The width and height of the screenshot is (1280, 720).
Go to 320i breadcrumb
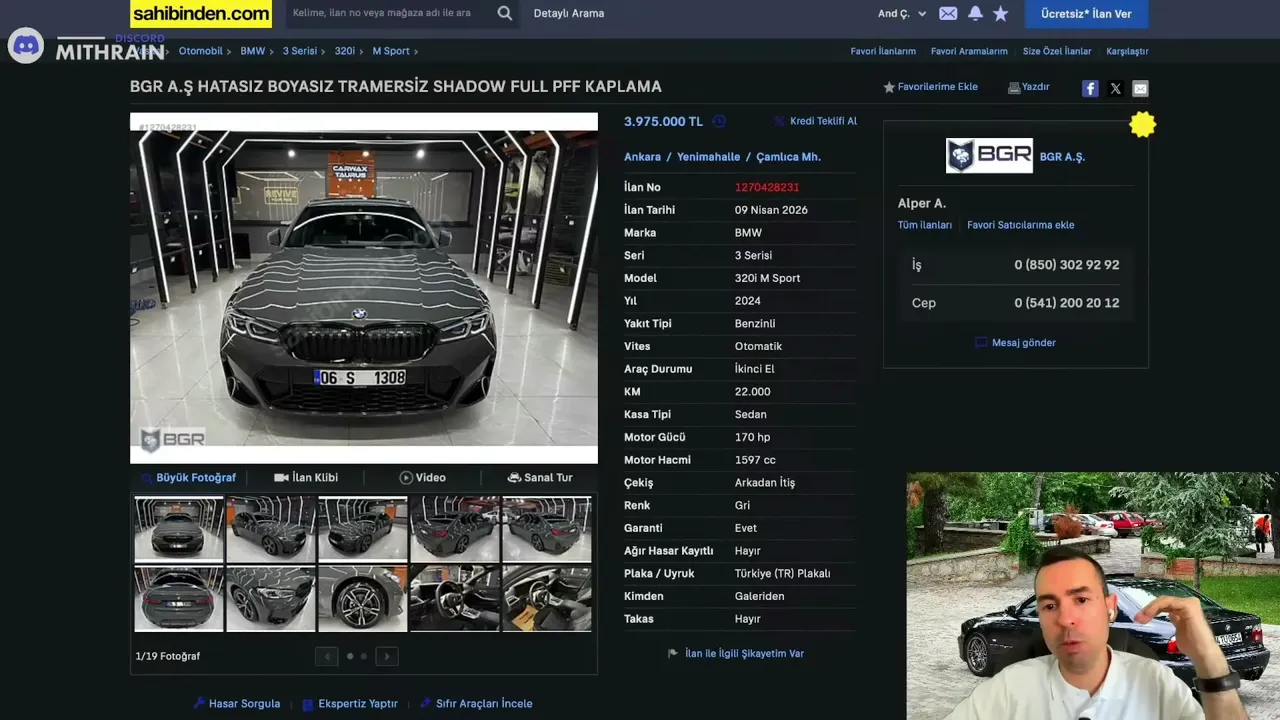click(x=345, y=51)
